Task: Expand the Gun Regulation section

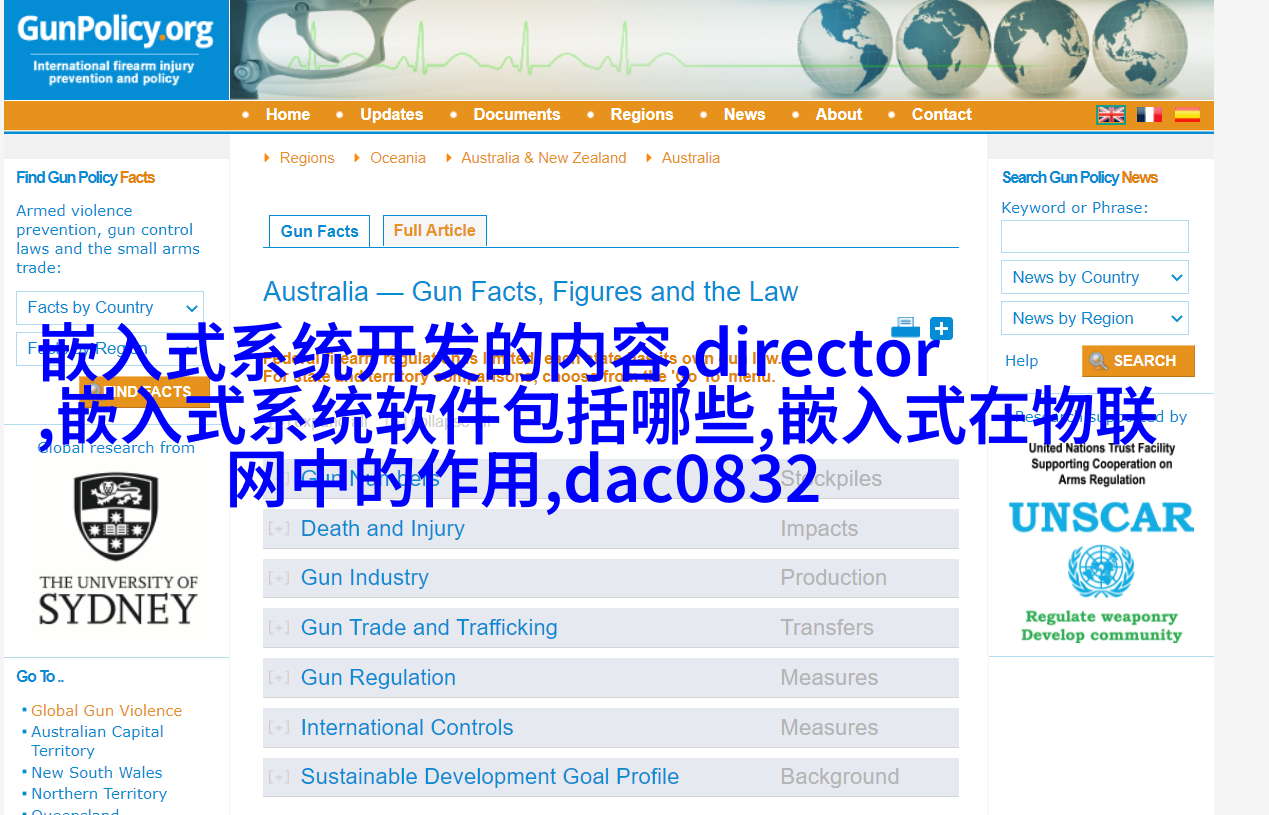Action: click(378, 678)
